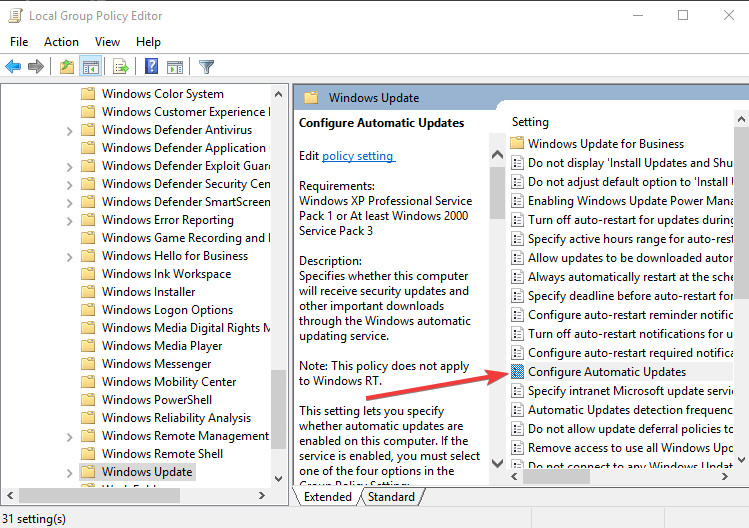The height and width of the screenshot is (528, 749).
Task: Expand the Windows Defender SmartScreen node
Action: (x=70, y=203)
